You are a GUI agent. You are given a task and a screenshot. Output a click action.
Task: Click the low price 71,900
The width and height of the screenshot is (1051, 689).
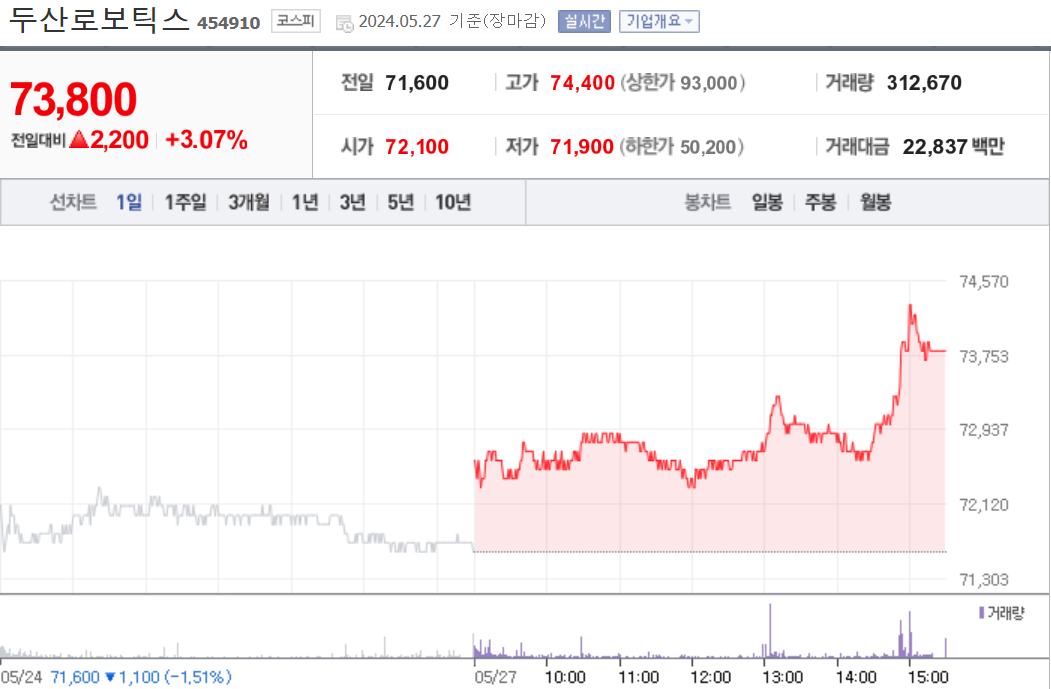(x=582, y=146)
